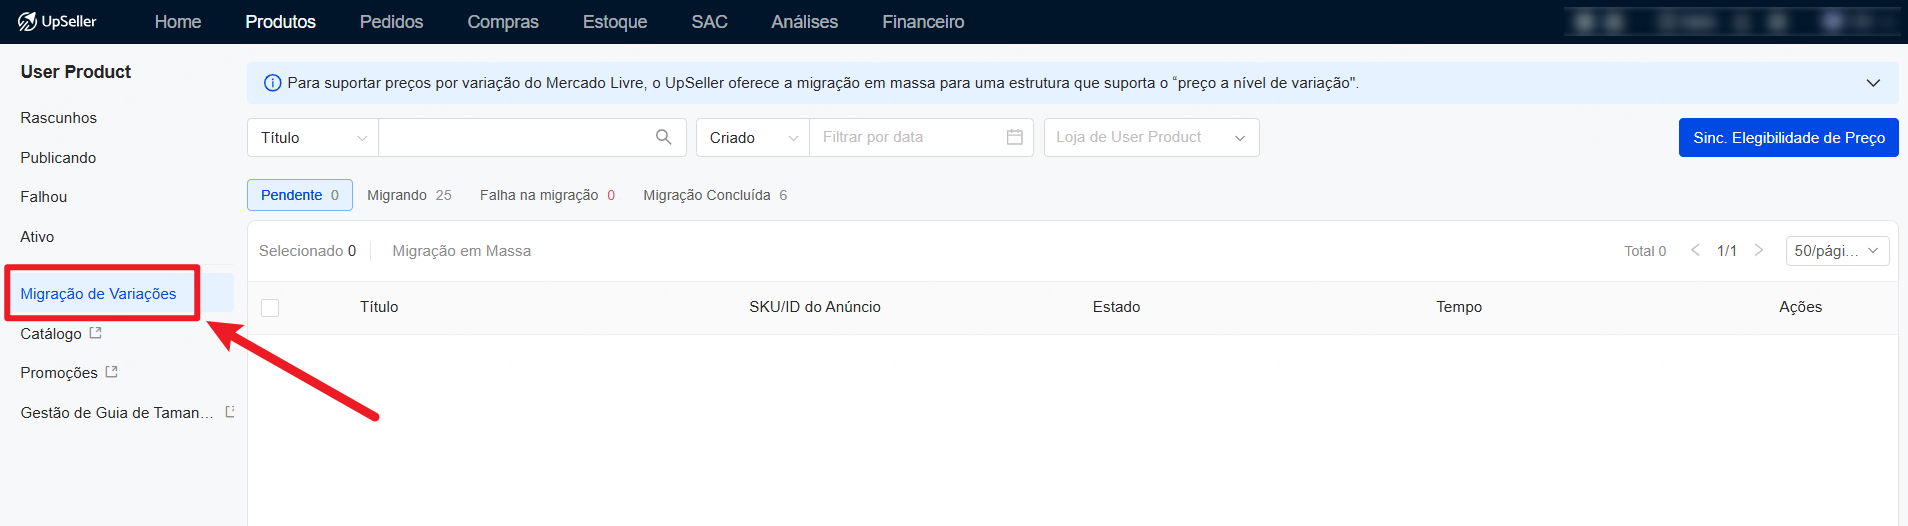
Task: Select the Pendente tab
Action: click(300, 195)
